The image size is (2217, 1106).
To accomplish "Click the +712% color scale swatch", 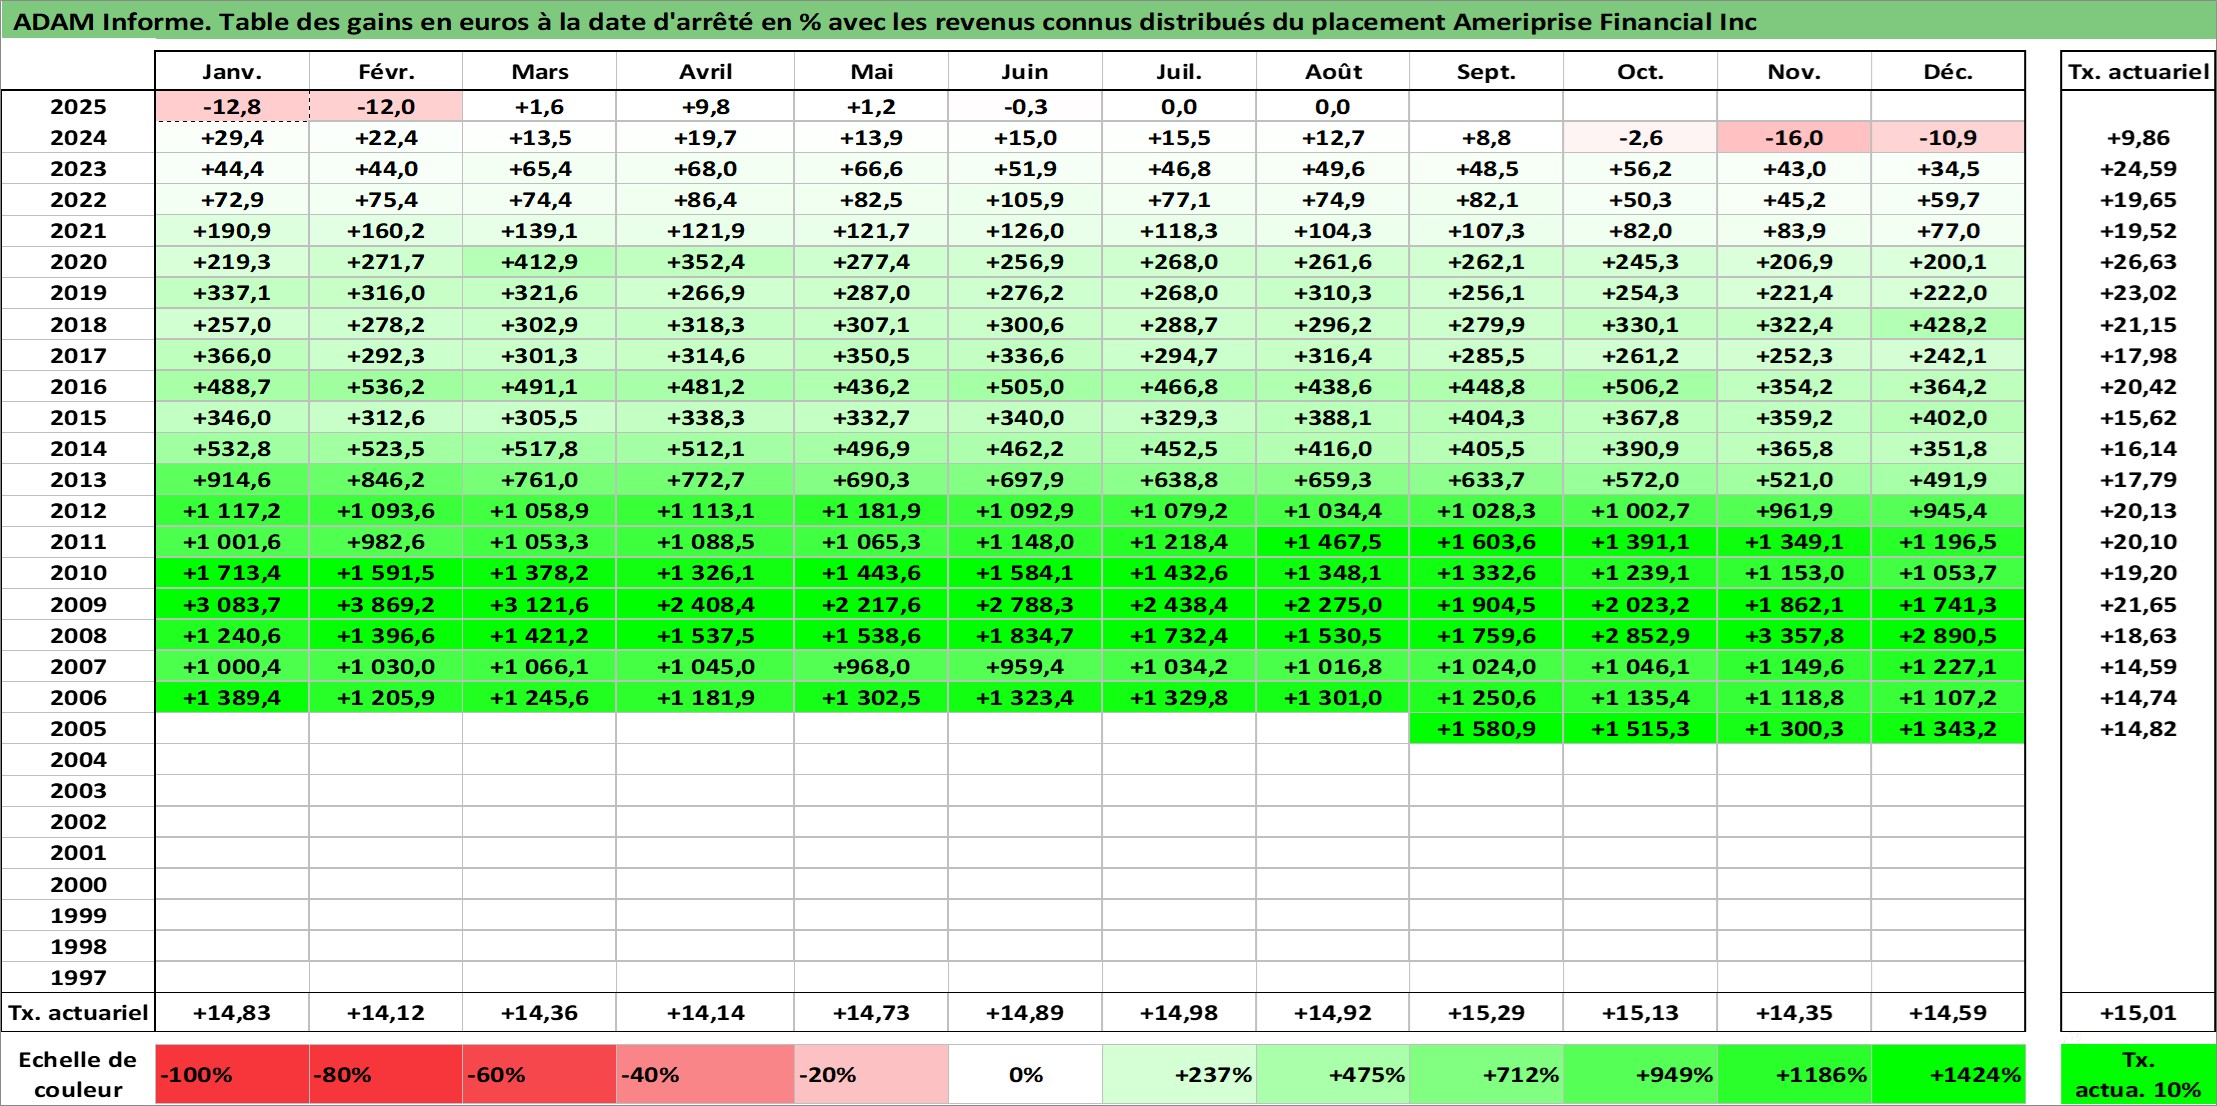I will point(1486,1075).
